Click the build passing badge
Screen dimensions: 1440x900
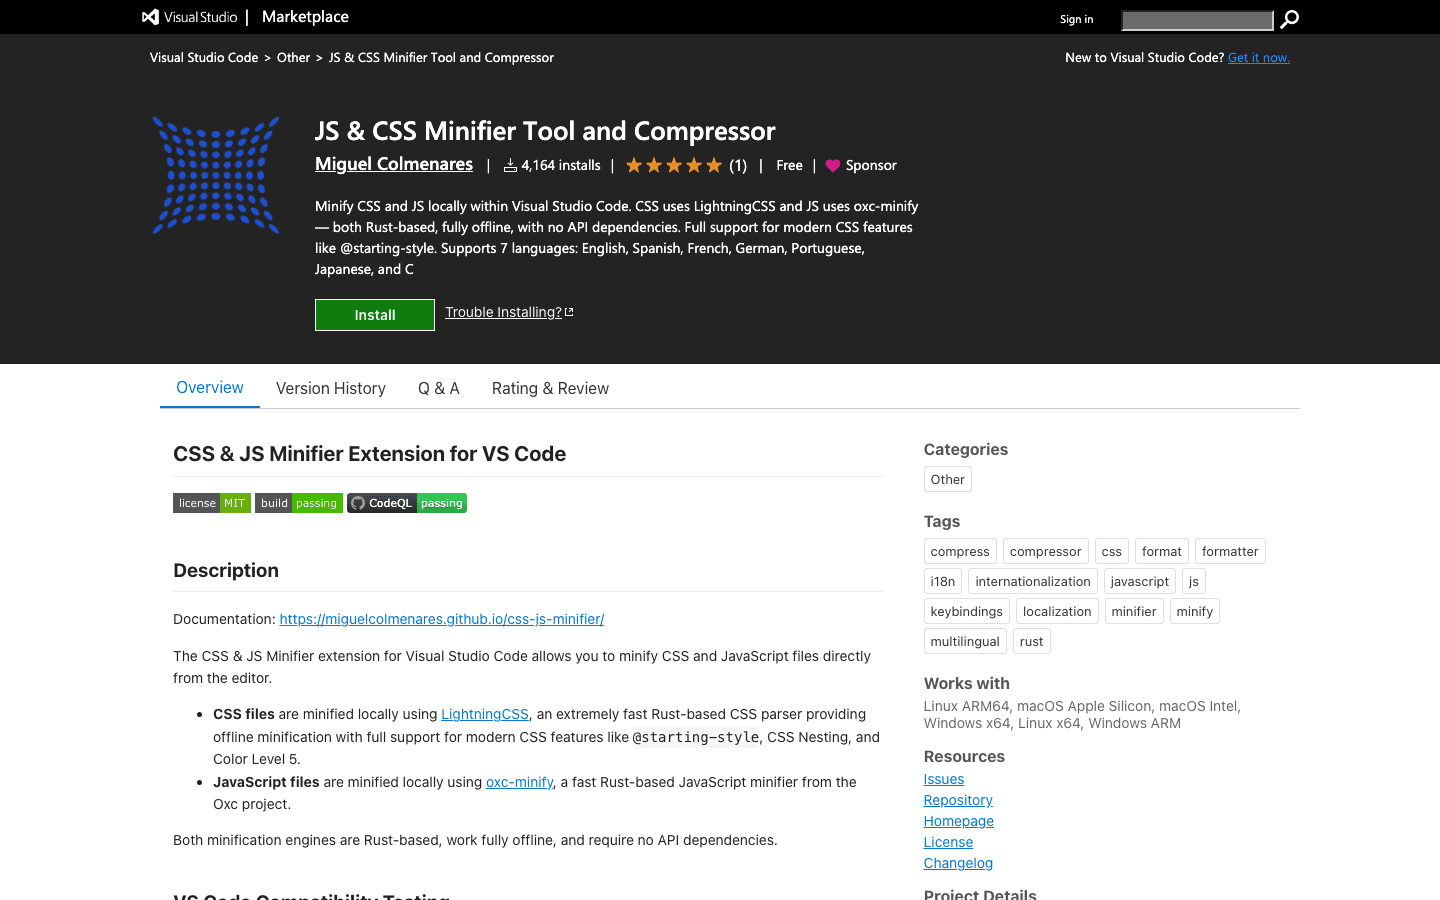click(299, 503)
